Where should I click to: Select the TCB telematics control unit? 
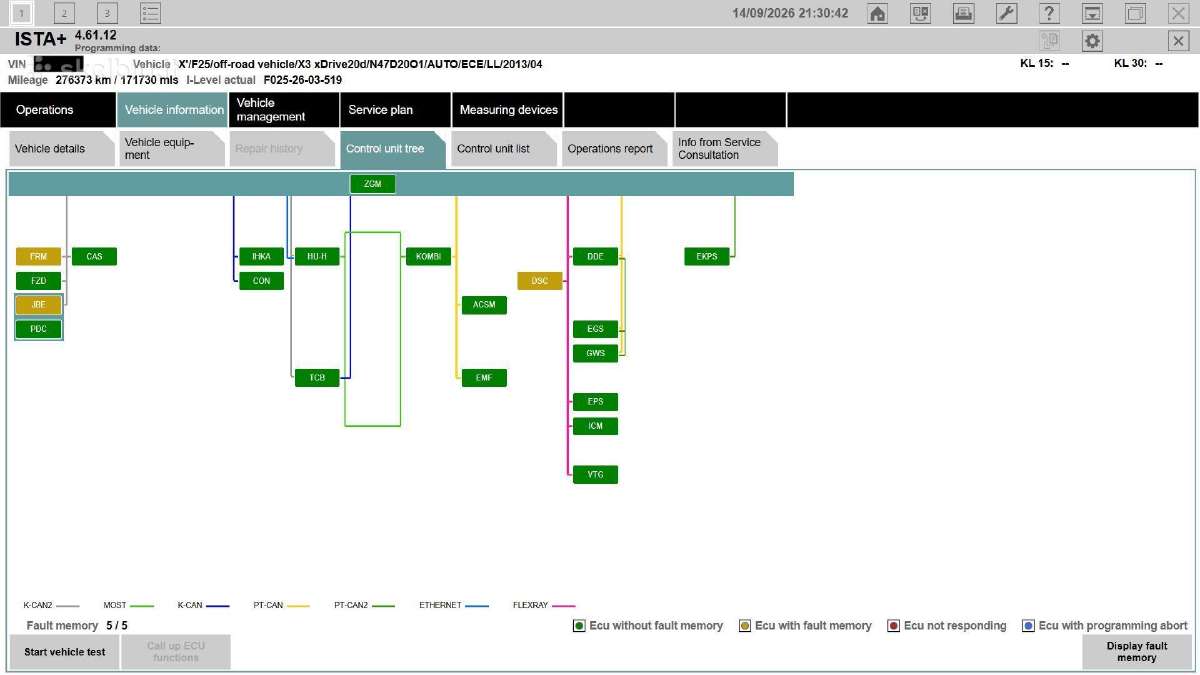317,378
